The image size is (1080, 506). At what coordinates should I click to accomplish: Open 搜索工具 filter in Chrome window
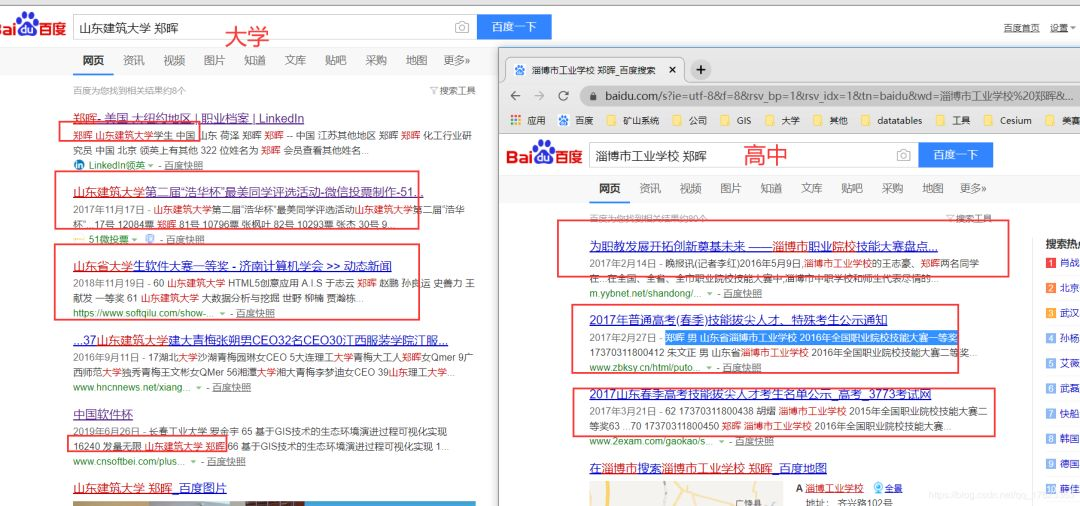coord(969,218)
